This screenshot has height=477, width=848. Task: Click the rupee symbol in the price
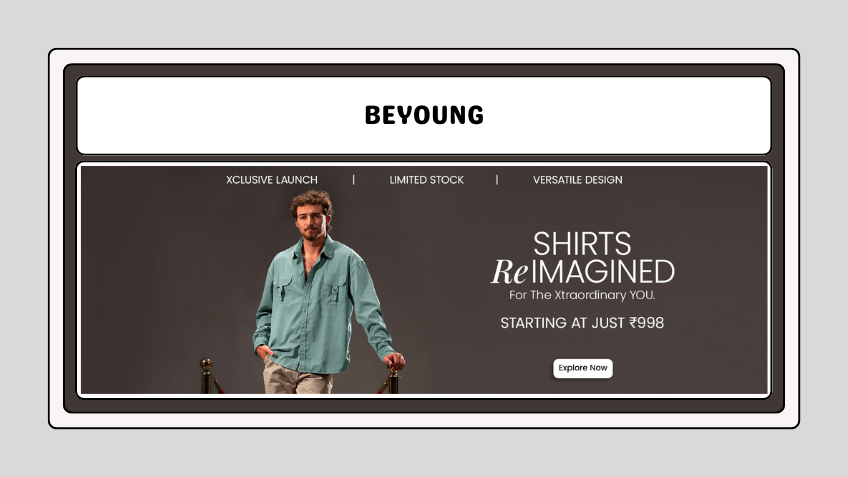coord(633,323)
